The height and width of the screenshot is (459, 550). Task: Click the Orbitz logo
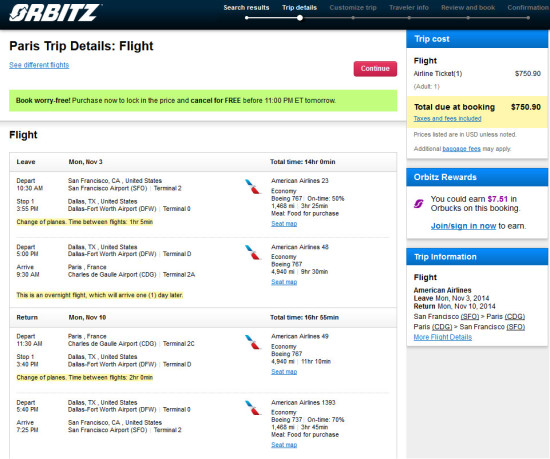(x=55, y=13)
